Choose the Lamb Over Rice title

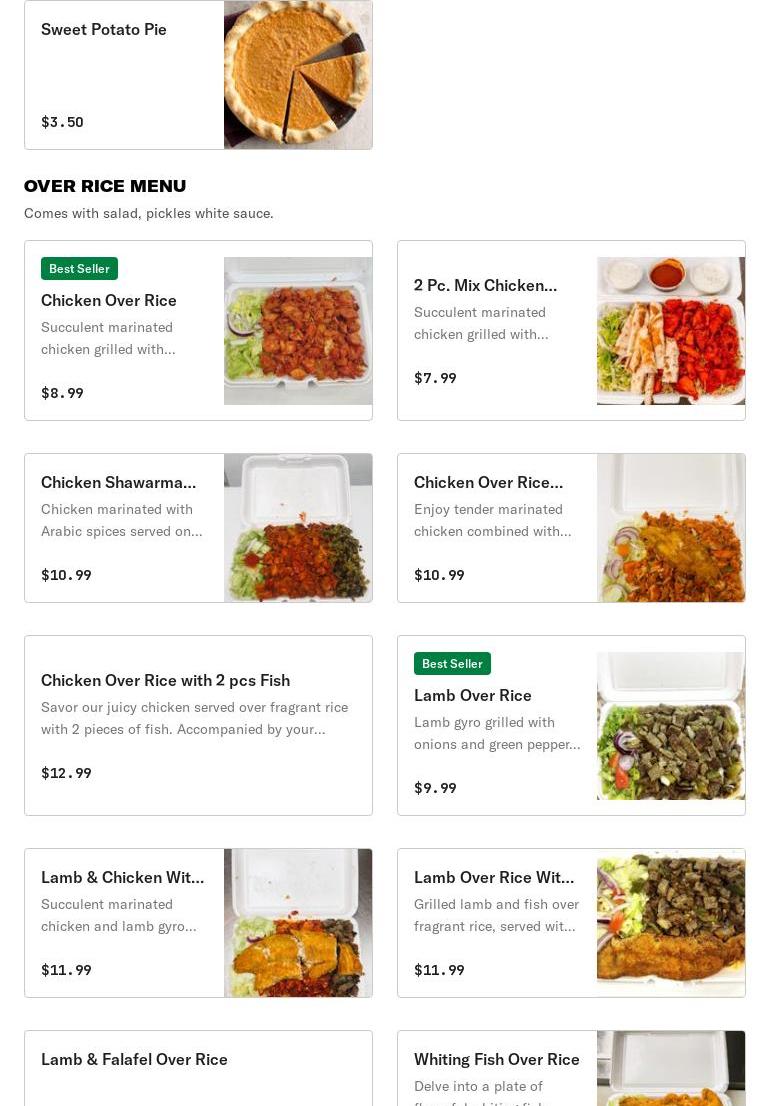tap(472, 695)
